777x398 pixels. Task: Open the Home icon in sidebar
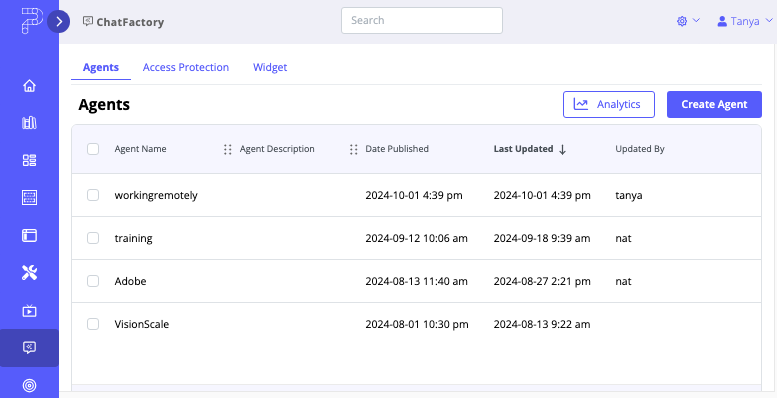coord(29,86)
